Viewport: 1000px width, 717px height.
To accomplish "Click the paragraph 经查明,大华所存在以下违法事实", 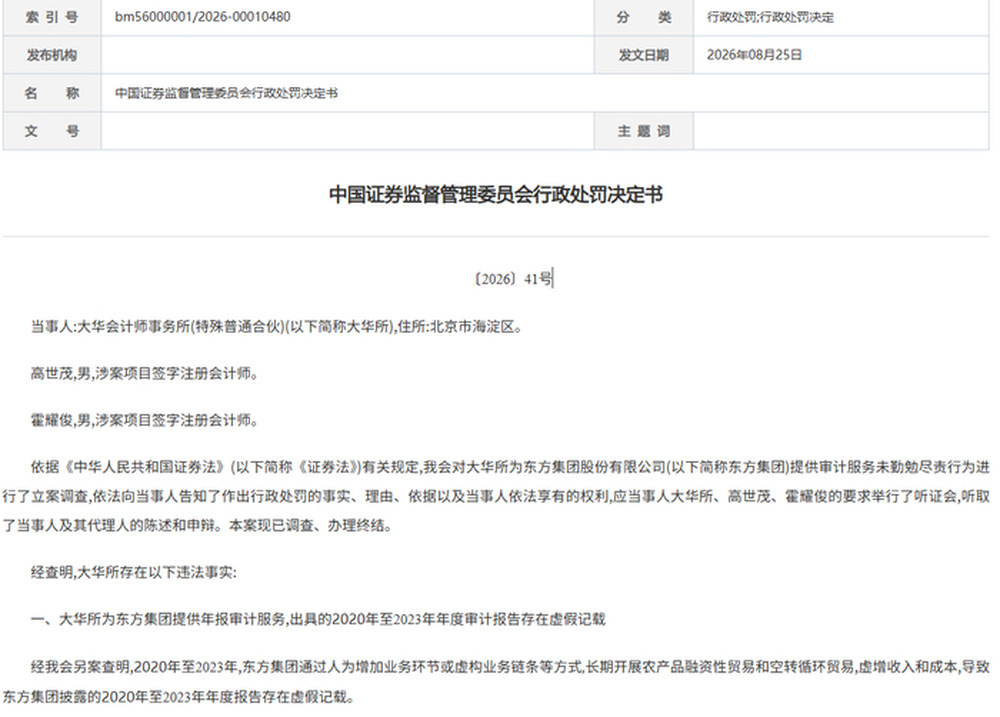I will point(133,572).
